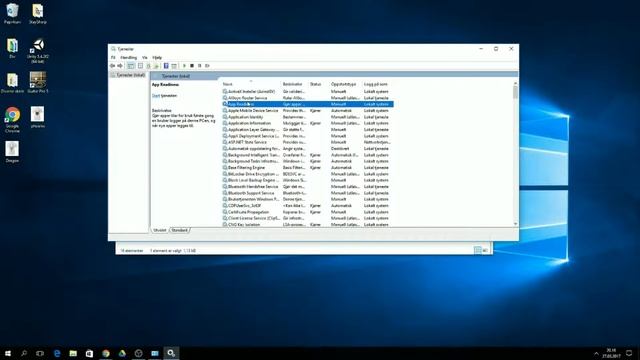Select the Application Information service
The height and width of the screenshot is (360, 640).
pyautogui.click(x=308, y=123)
